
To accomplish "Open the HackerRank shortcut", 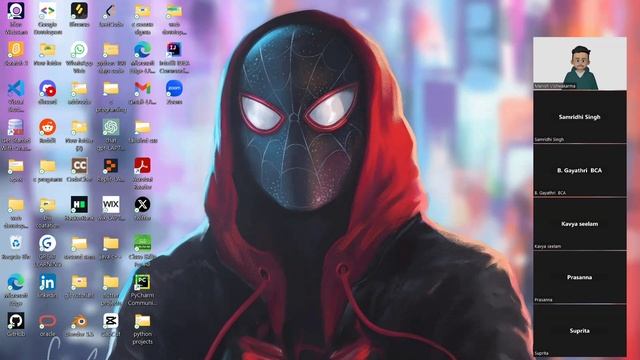I will tap(79, 204).
